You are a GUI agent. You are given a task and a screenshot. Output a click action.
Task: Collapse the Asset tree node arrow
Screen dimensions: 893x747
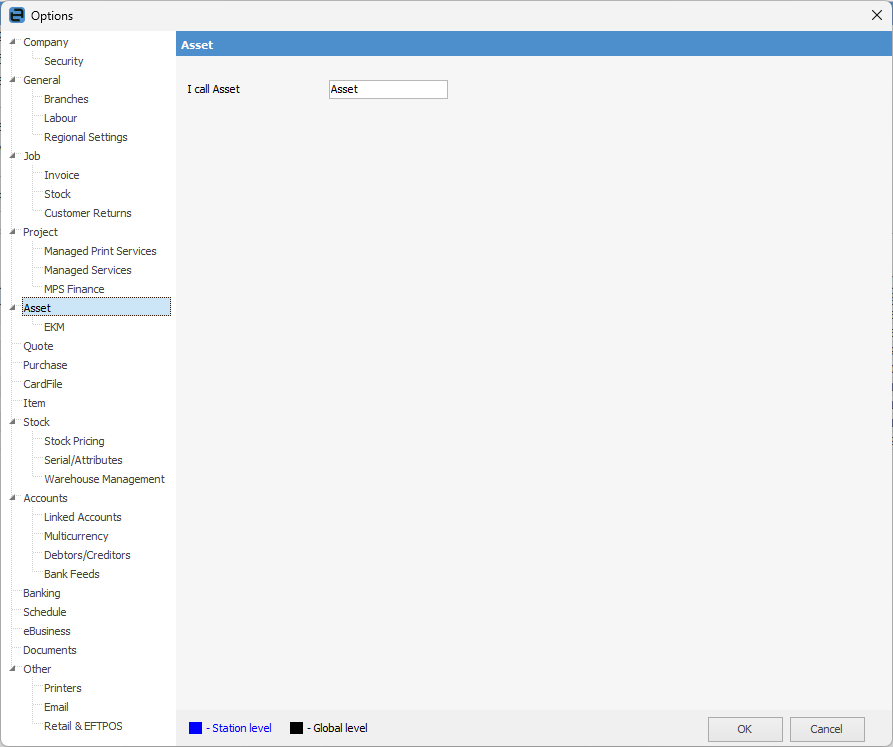(13, 307)
